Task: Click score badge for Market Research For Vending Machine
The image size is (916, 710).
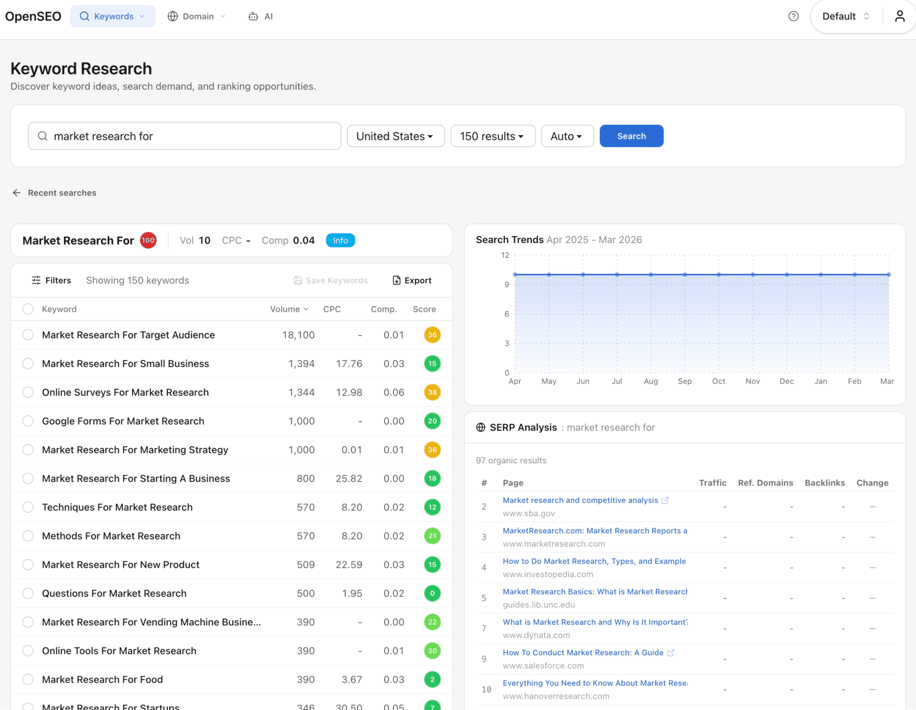Action: (x=432, y=622)
